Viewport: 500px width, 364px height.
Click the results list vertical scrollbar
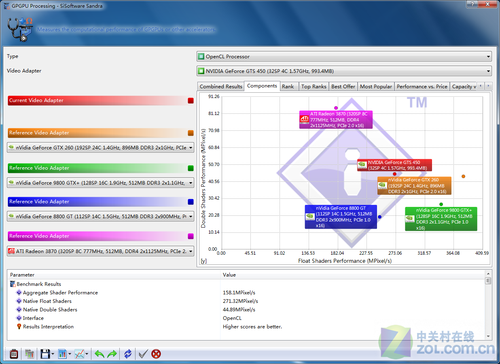(x=488, y=305)
